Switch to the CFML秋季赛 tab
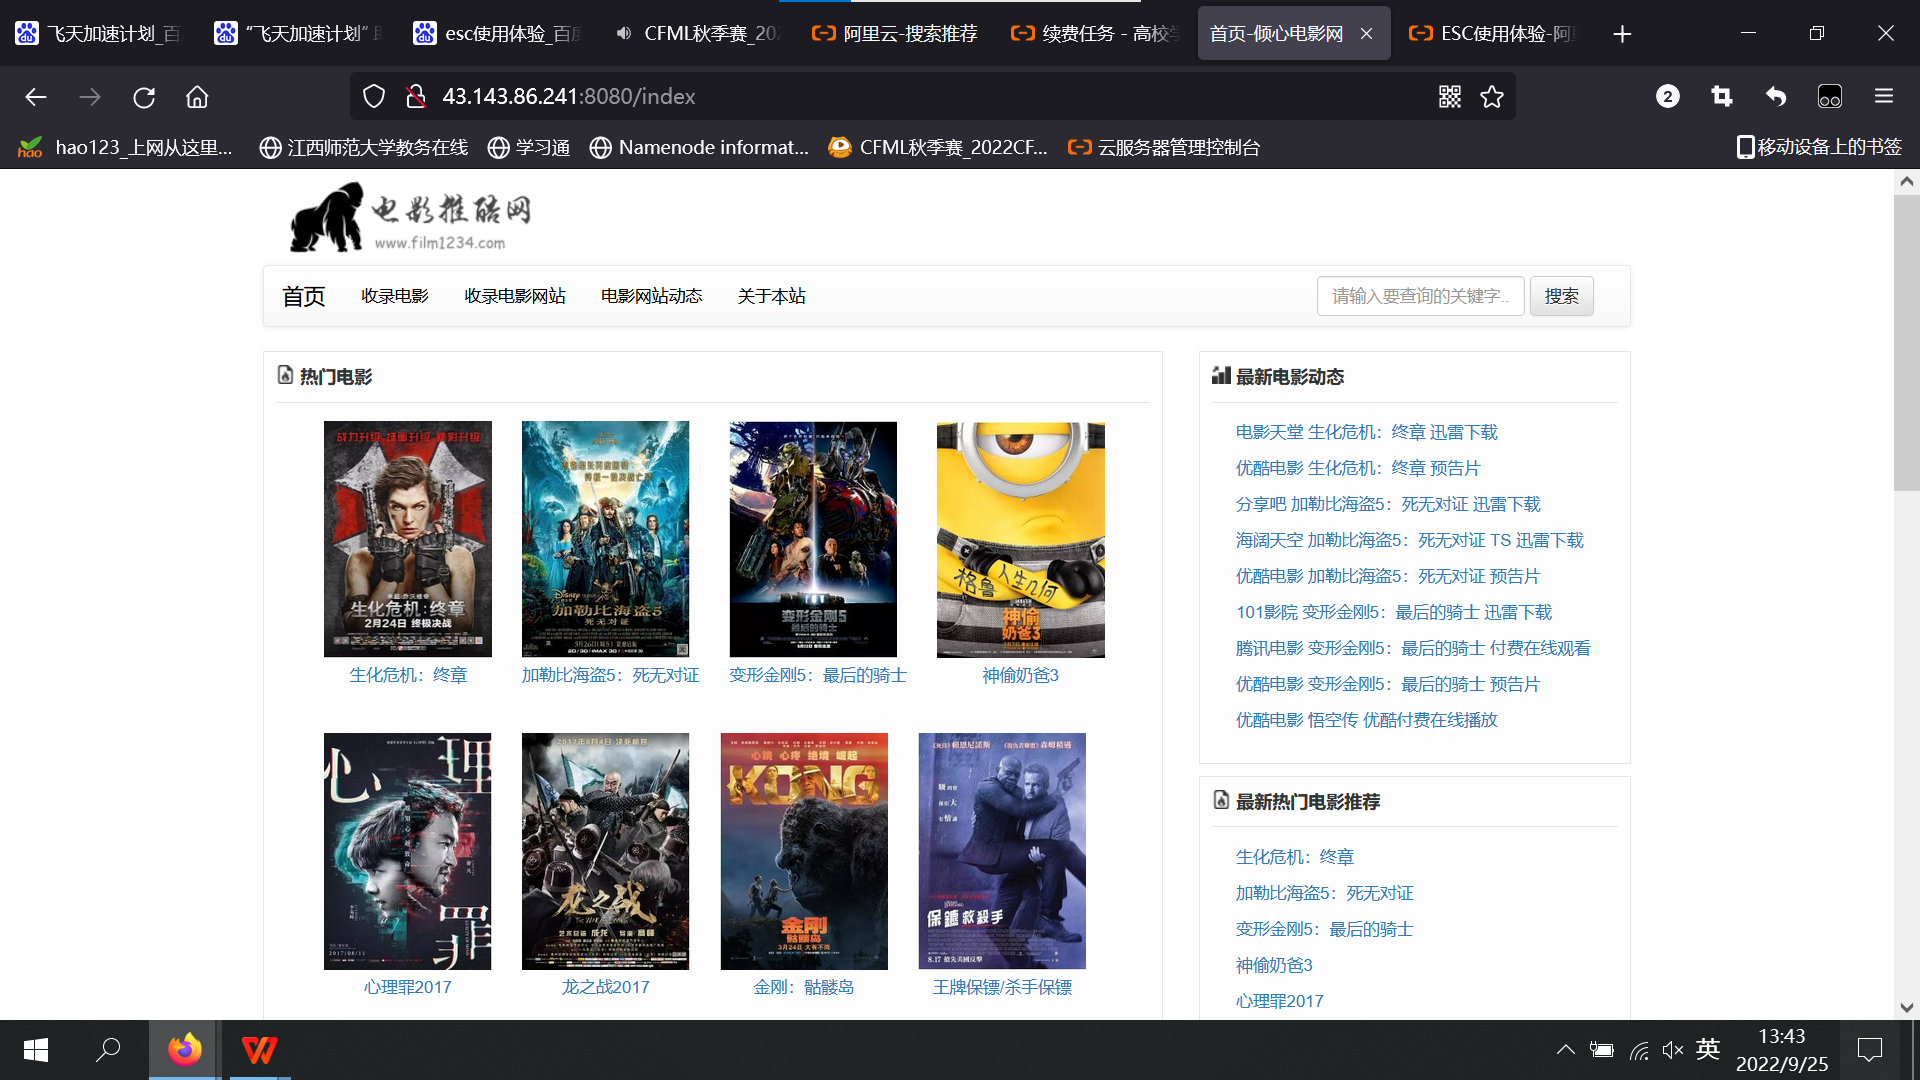Image resolution: width=1920 pixels, height=1080 pixels. (x=697, y=34)
